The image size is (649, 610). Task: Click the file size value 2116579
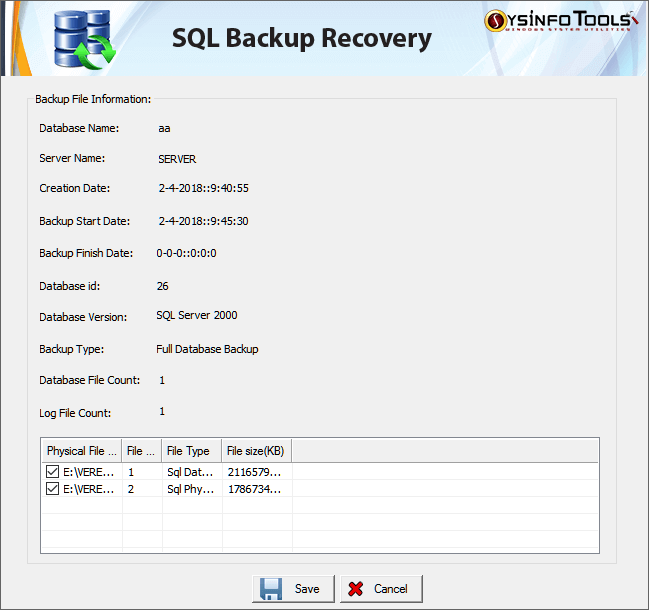click(x=254, y=471)
